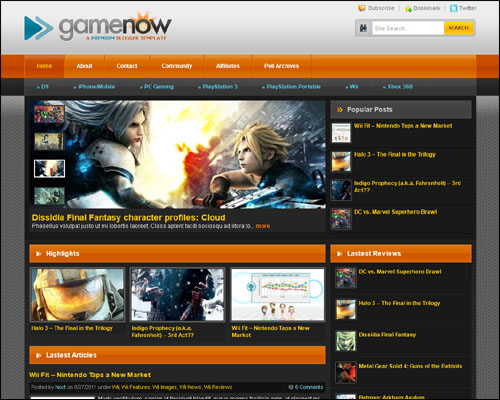Open the Wii Reviews tag link
The image size is (500, 400).
coord(218,387)
